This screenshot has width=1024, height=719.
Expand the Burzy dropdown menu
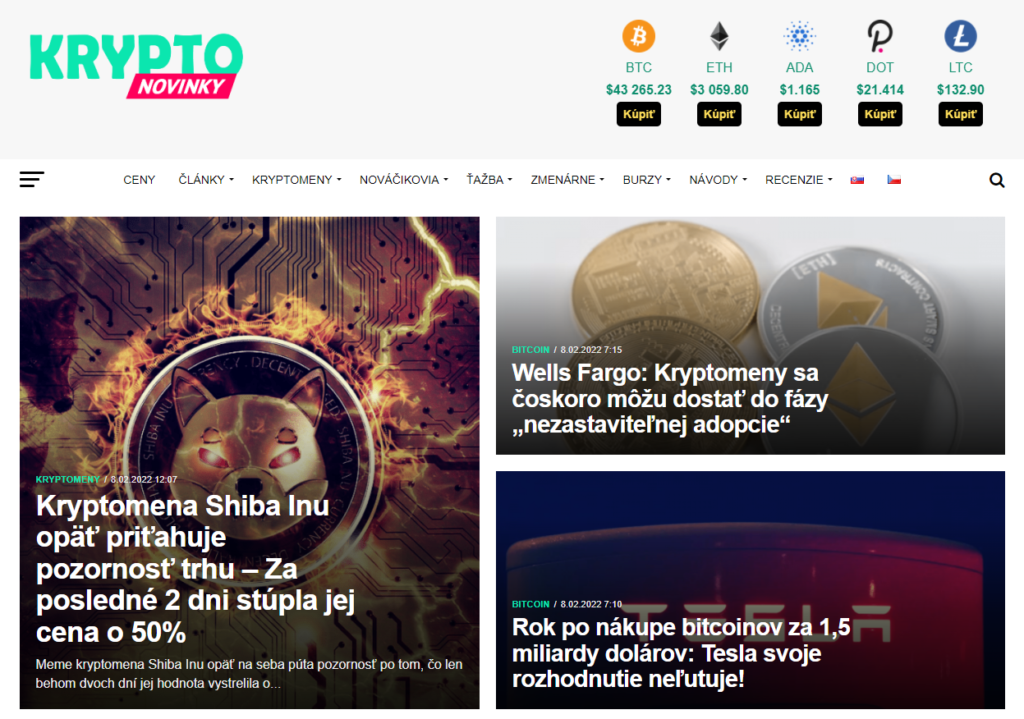click(647, 180)
